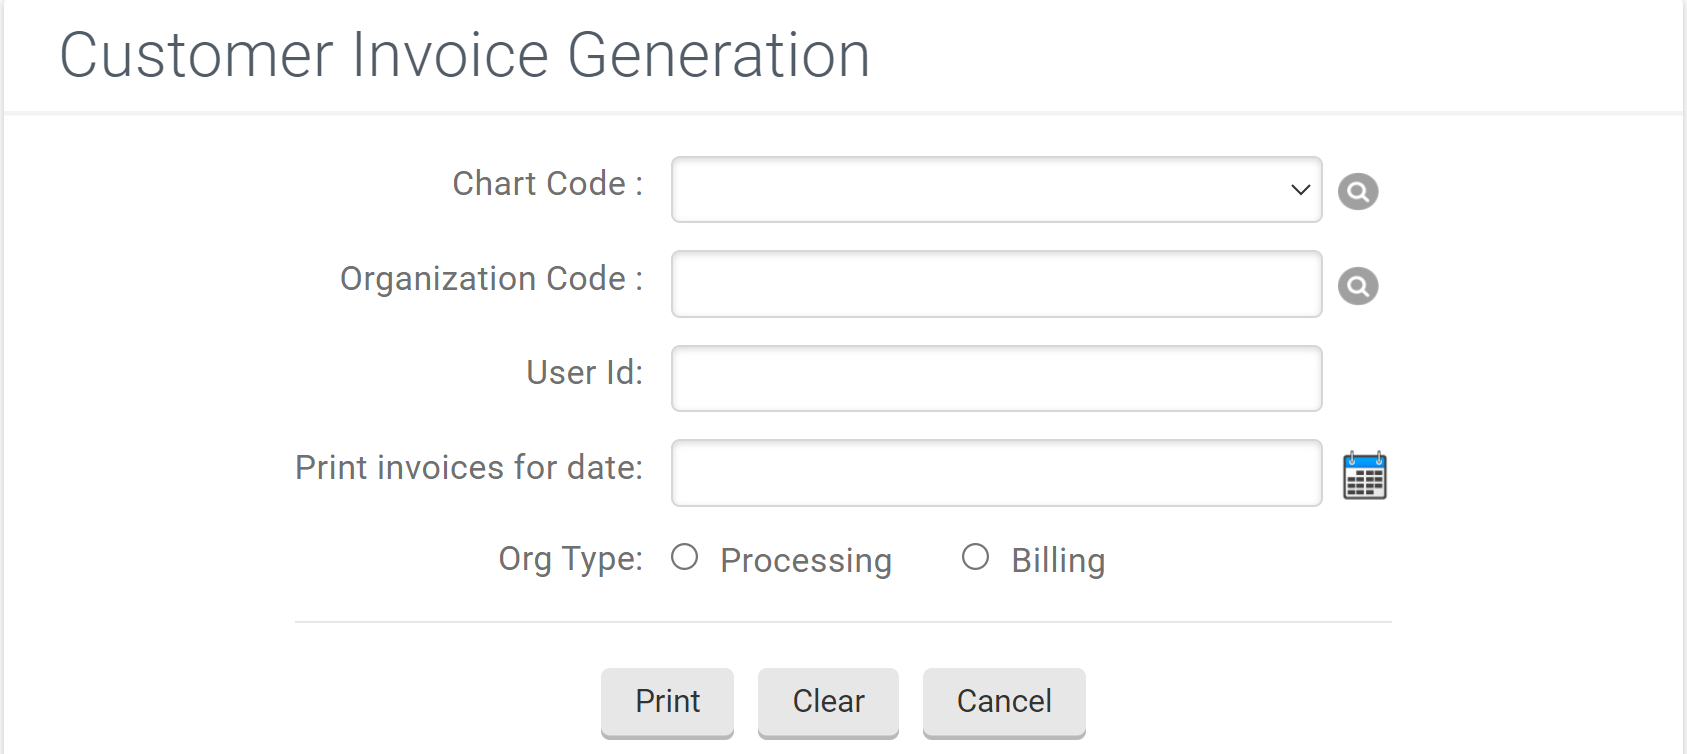Image resolution: width=1687 pixels, height=754 pixels.
Task: Click the Clear button
Action: [x=828, y=702]
